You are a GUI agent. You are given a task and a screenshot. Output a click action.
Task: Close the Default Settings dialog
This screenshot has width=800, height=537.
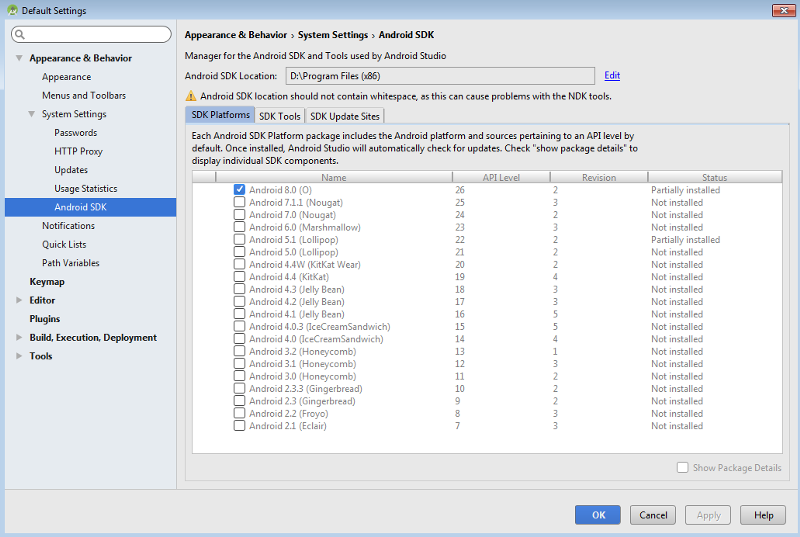pyautogui.click(x=784, y=10)
